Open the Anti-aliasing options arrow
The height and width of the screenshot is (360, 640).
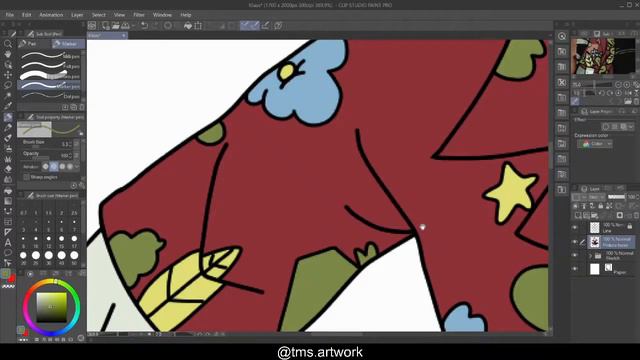point(77,167)
